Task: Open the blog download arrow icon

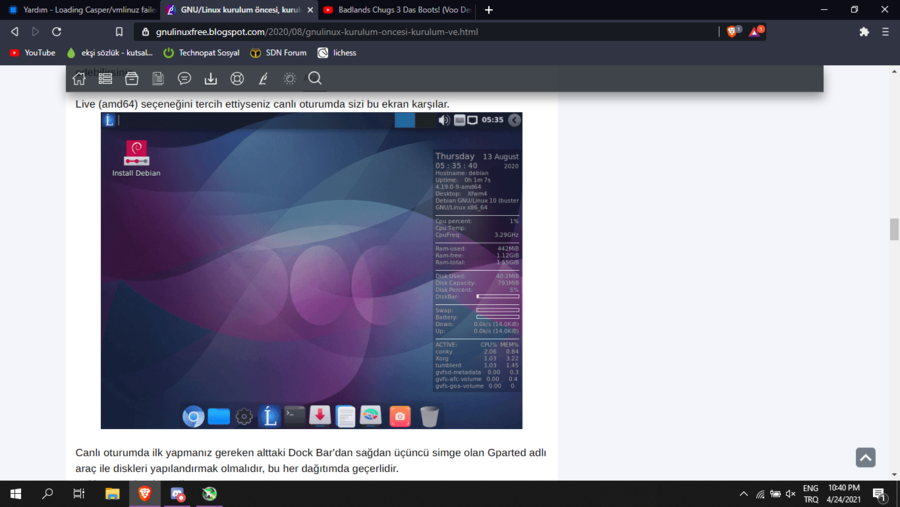Action: click(x=211, y=79)
